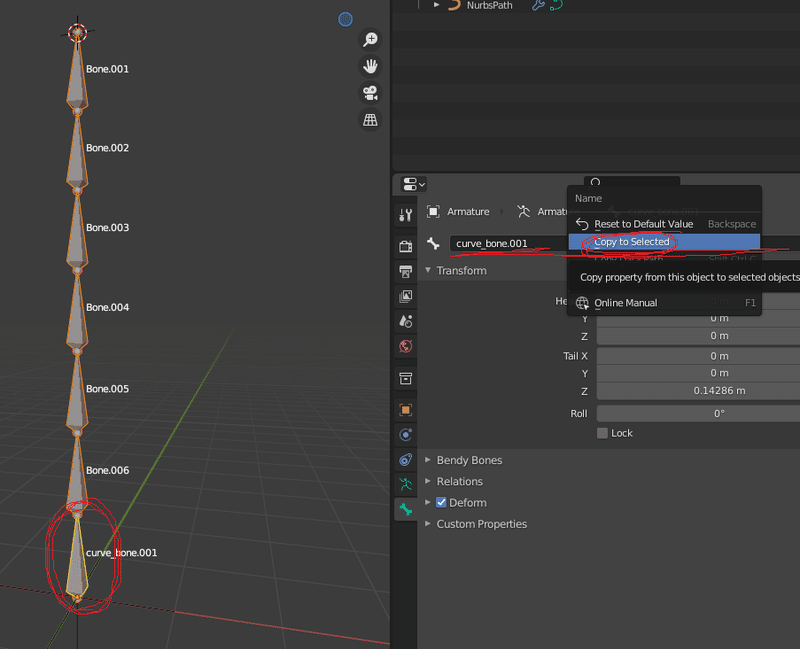This screenshot has width=800, height=649.
Task: Open the properties editor type dropdown
Action: [x=414, y=184]
